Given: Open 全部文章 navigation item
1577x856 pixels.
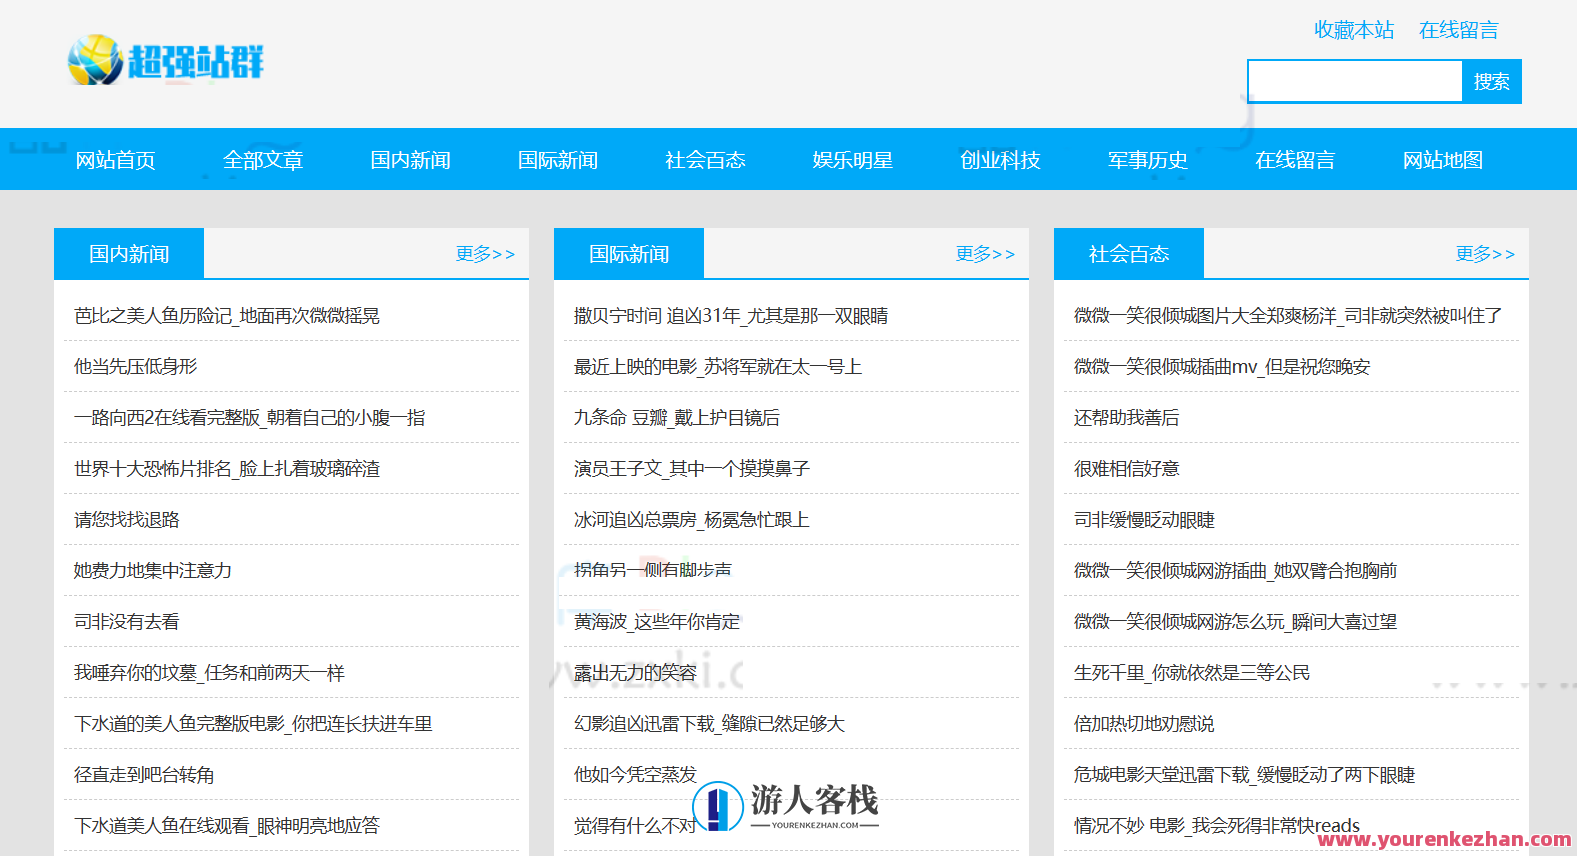Looking at the screenshot, I should point(263,160).
